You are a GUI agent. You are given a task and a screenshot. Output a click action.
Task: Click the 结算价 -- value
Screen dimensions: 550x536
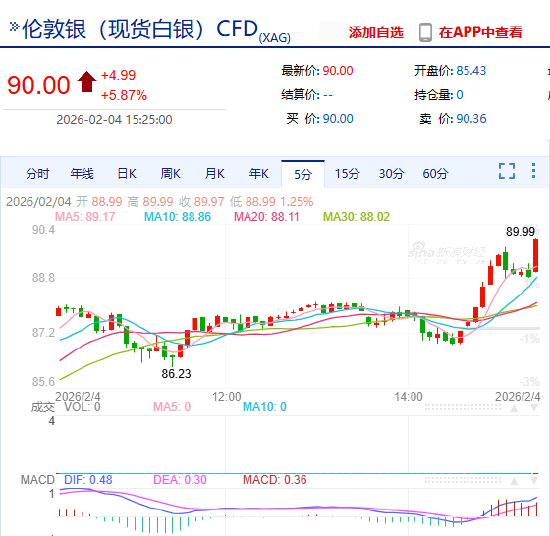[x=328, y=95]
